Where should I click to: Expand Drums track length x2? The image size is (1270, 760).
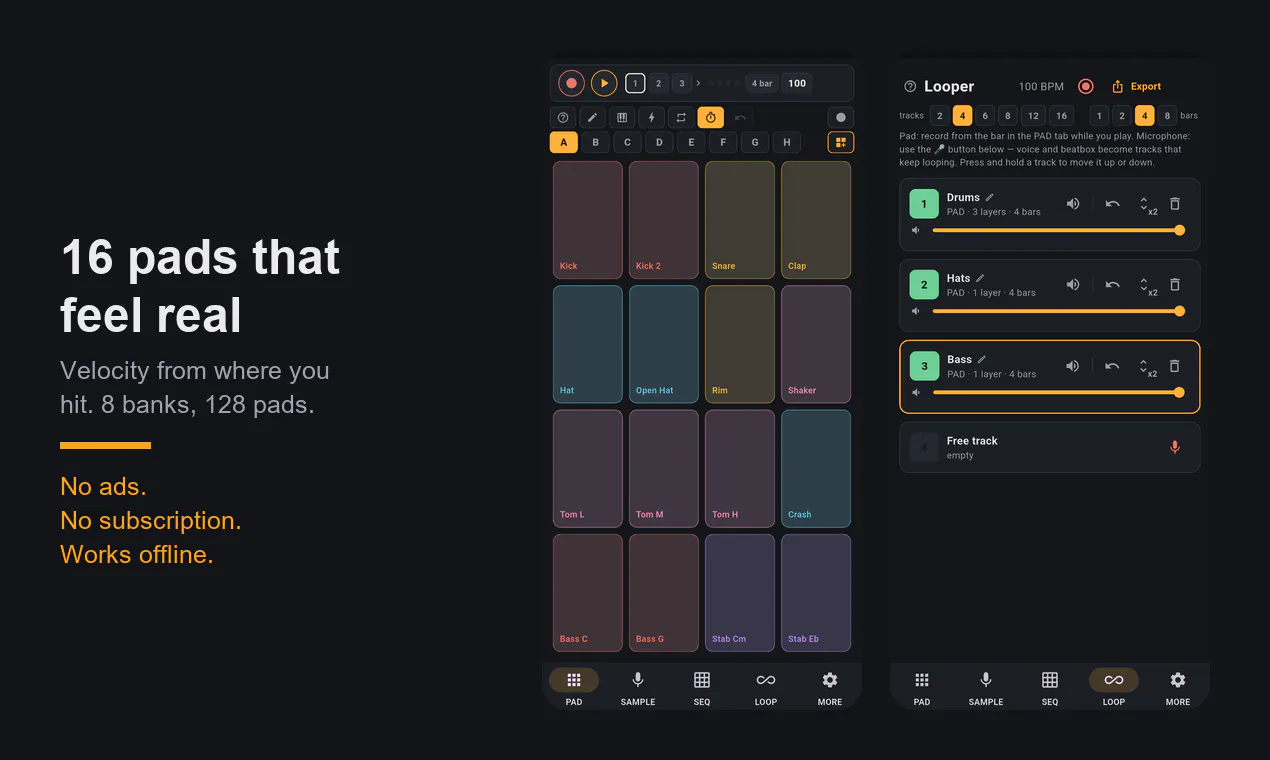point(1148,205)
